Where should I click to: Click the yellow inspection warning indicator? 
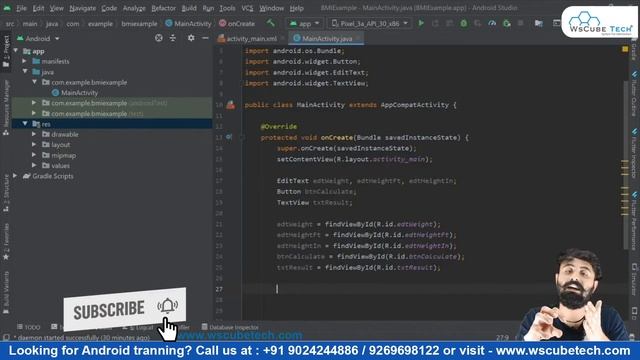[625, 49]
